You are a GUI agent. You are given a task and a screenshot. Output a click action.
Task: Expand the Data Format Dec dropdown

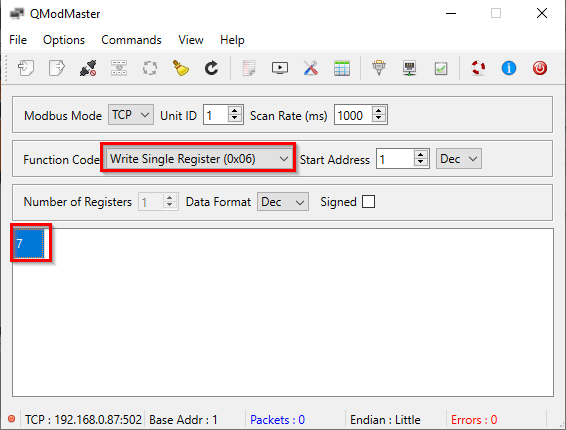[x=283, y=201]
